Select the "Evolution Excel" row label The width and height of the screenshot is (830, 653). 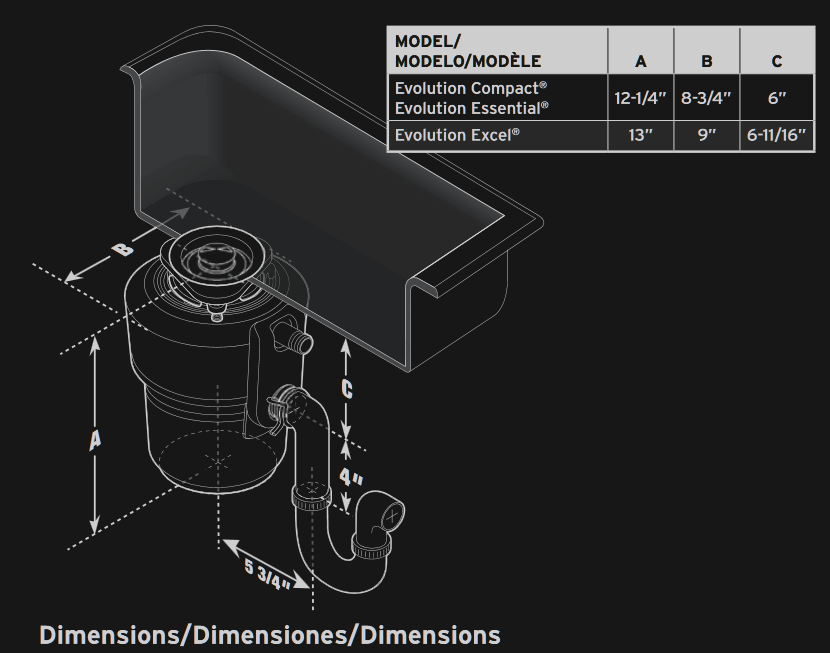[457, 135]
